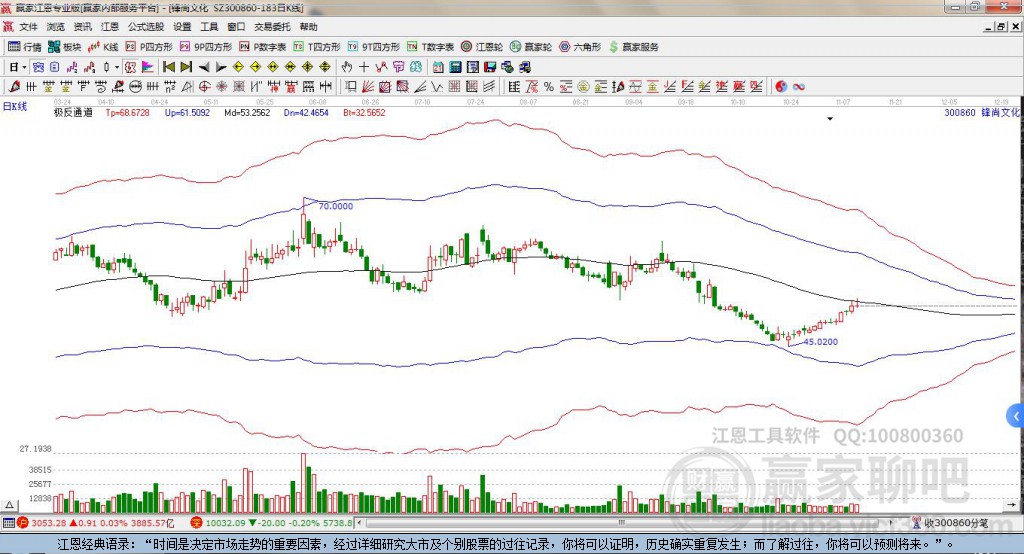Viewport: 1024px width, 554px height.
Task: Open the T四方形 tool
Action: [x=317, y=47]
